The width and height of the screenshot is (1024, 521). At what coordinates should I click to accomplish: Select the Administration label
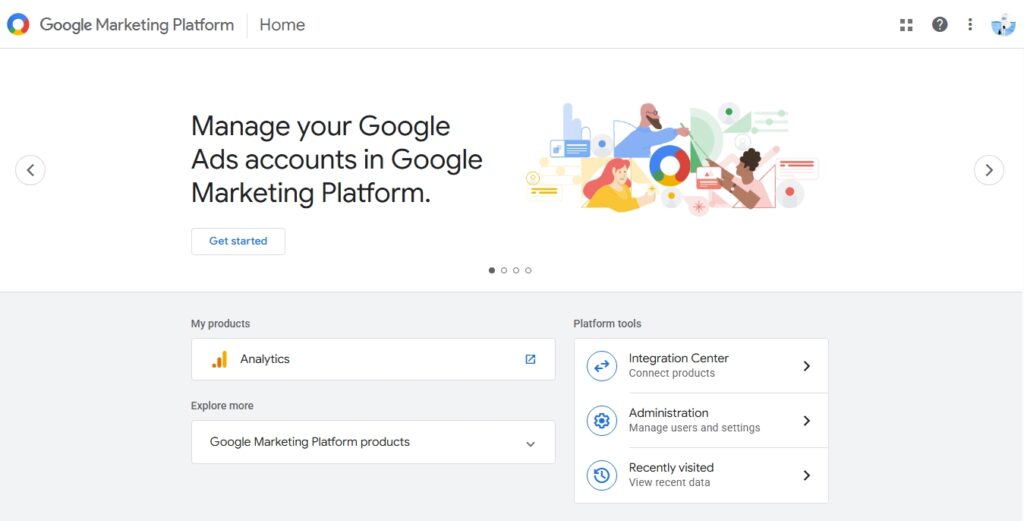click(x=668, y=413)
